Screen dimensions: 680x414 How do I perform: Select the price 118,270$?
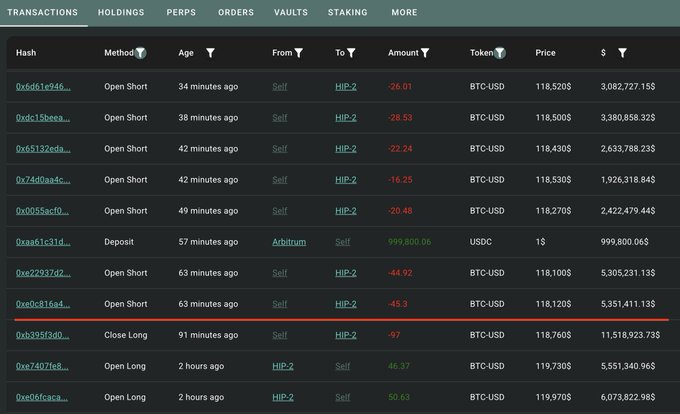pos(553,211)
